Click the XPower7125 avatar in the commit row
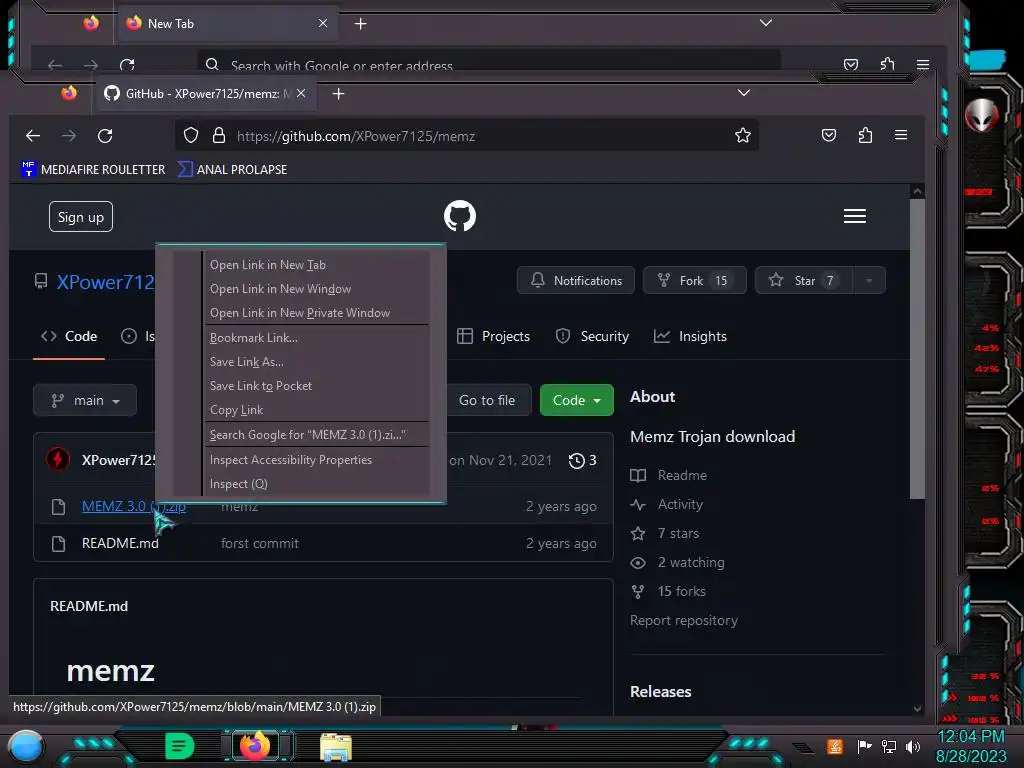Image resolution: width=1024 pixels, height=768 pixels. click(x=58, y=460)
